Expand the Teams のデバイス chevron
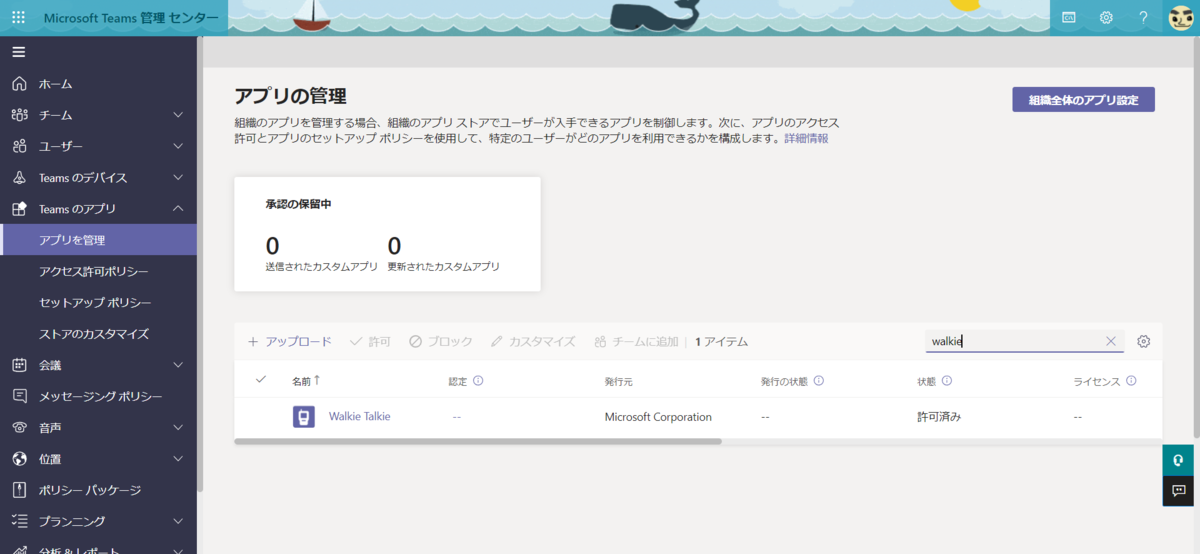The height and width of the screenshot is (554, 1200). (x=178, y=177)
